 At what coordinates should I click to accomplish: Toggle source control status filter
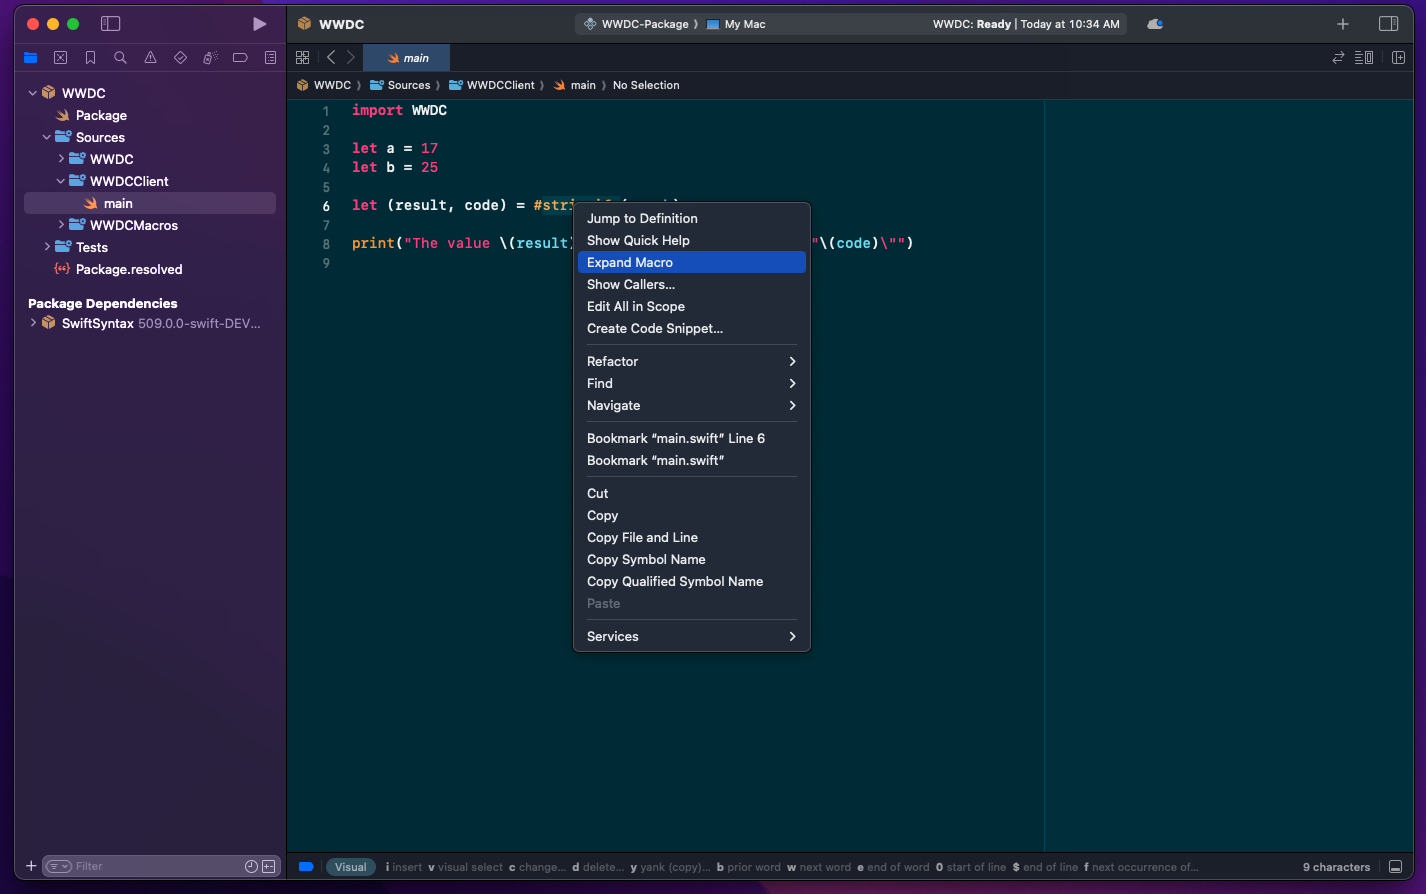(x=269, y=866)
